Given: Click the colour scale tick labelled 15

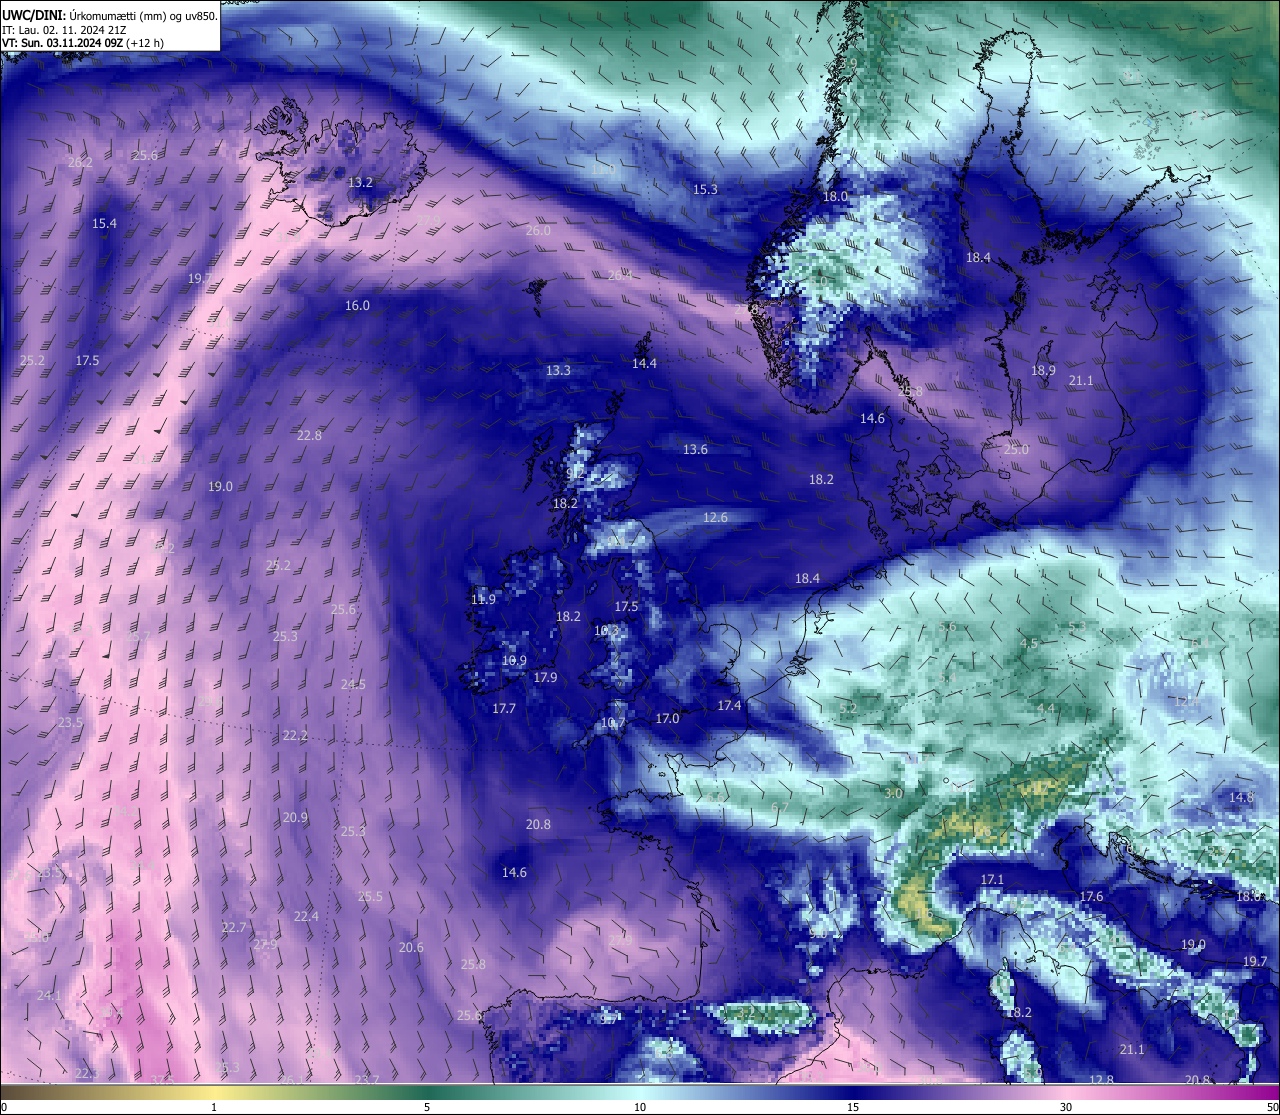Looking at the screenshot, I should point(853,1107).
